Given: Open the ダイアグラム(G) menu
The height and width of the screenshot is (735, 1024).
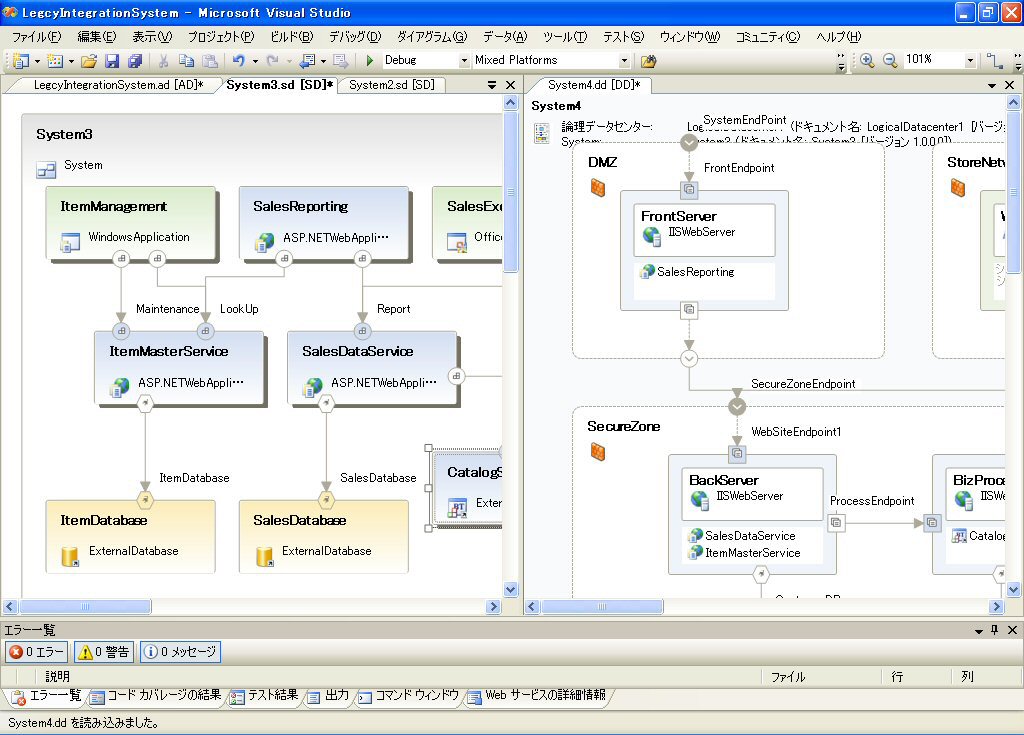Looking at the screenshot, I should [x=432, y=37].
